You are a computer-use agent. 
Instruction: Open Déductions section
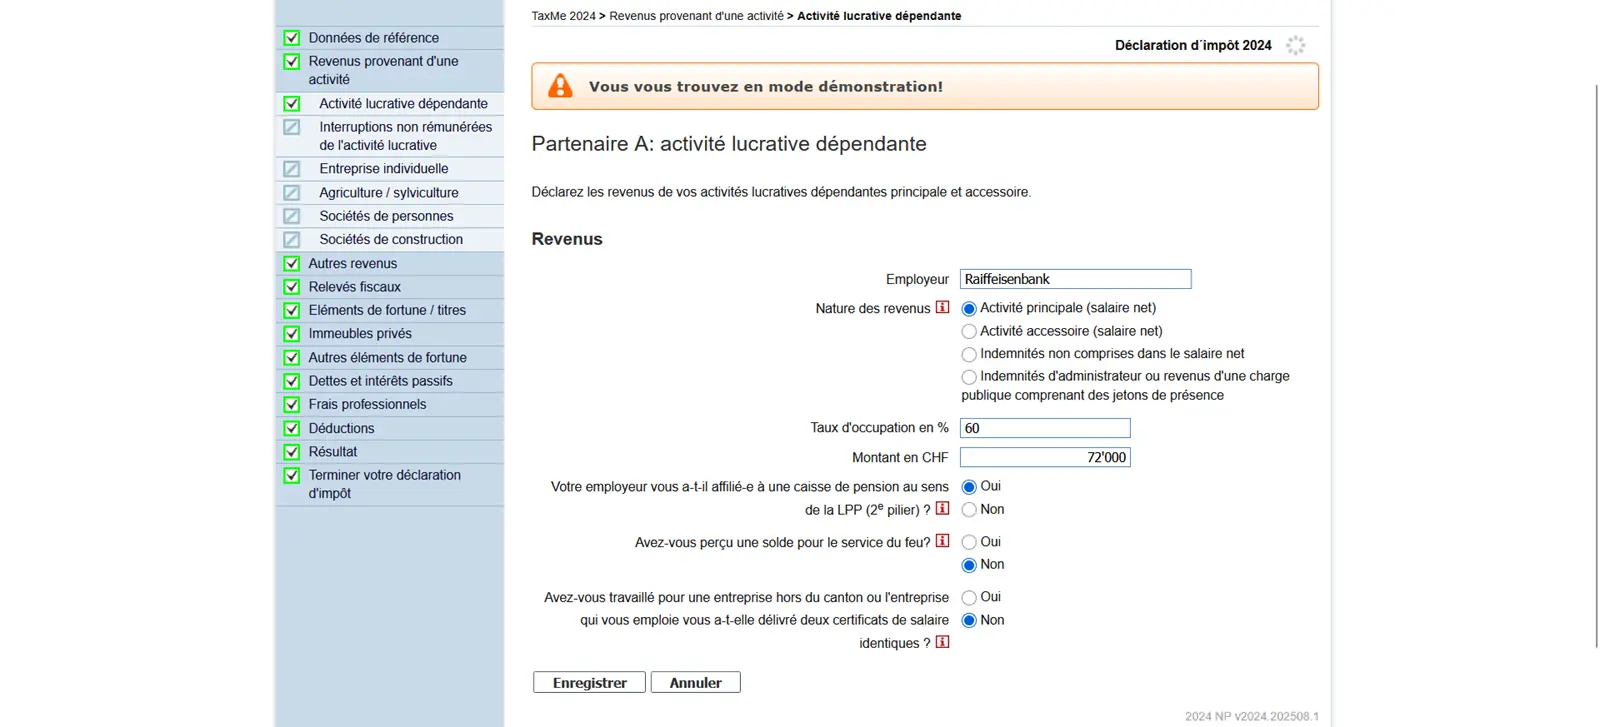point(341,428)
